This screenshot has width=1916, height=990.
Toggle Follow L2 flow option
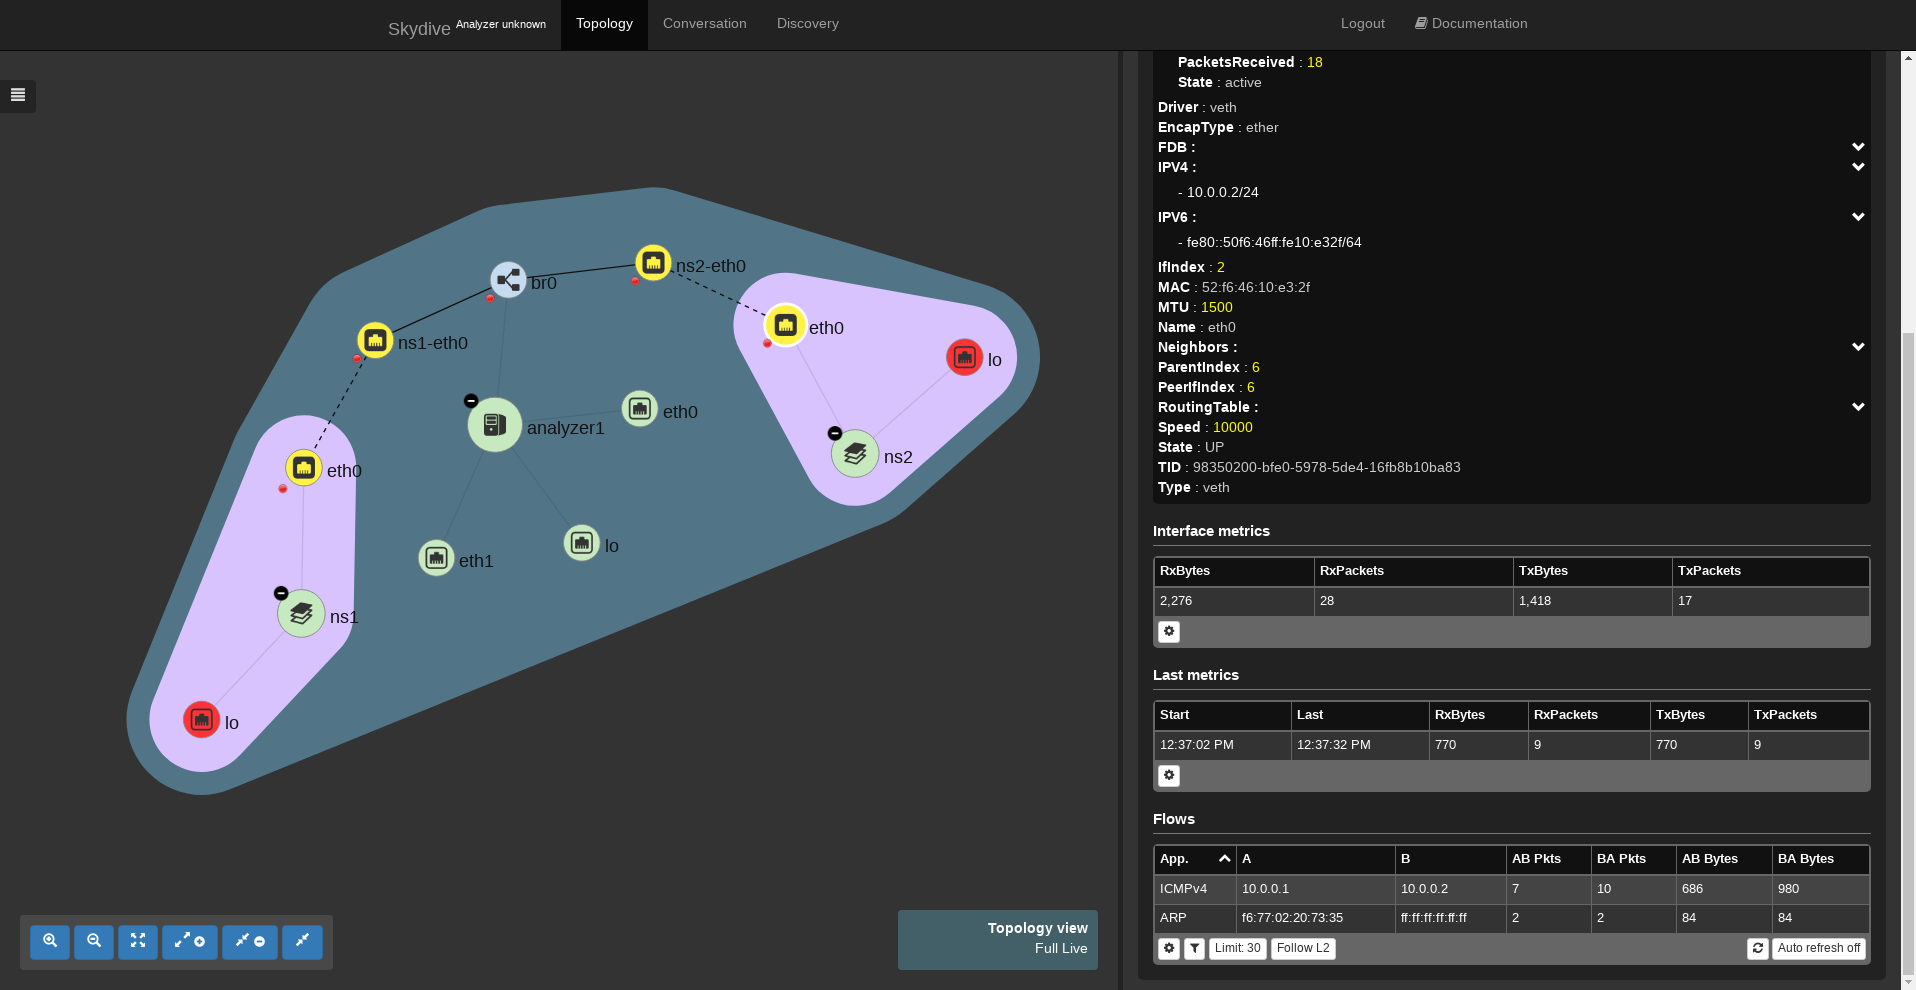click(1303, 948)
